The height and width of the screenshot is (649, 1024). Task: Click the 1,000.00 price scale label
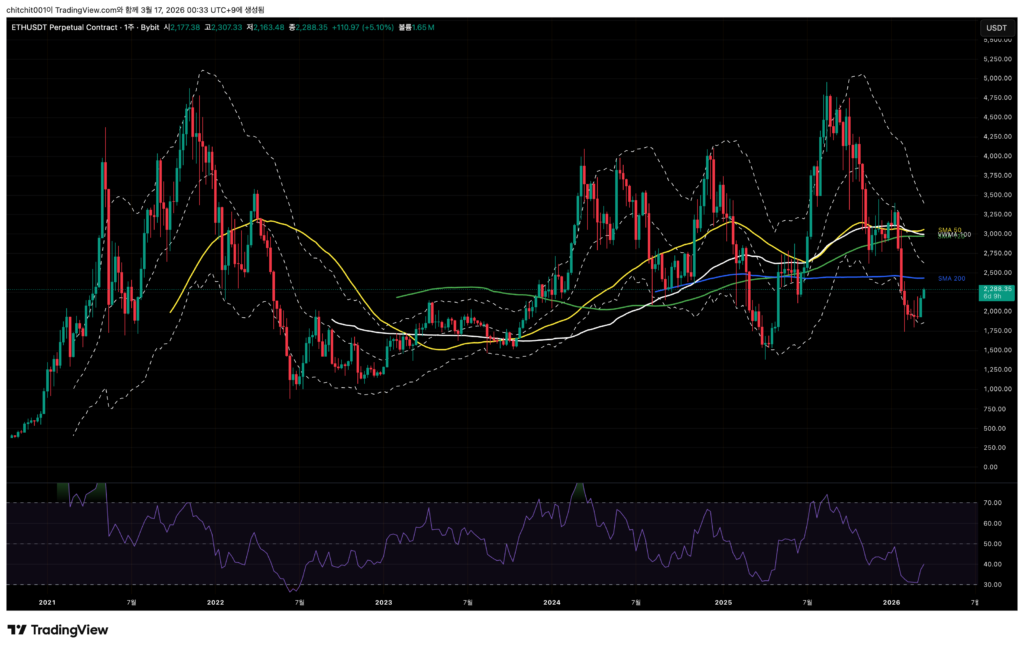tap(996, 389)
